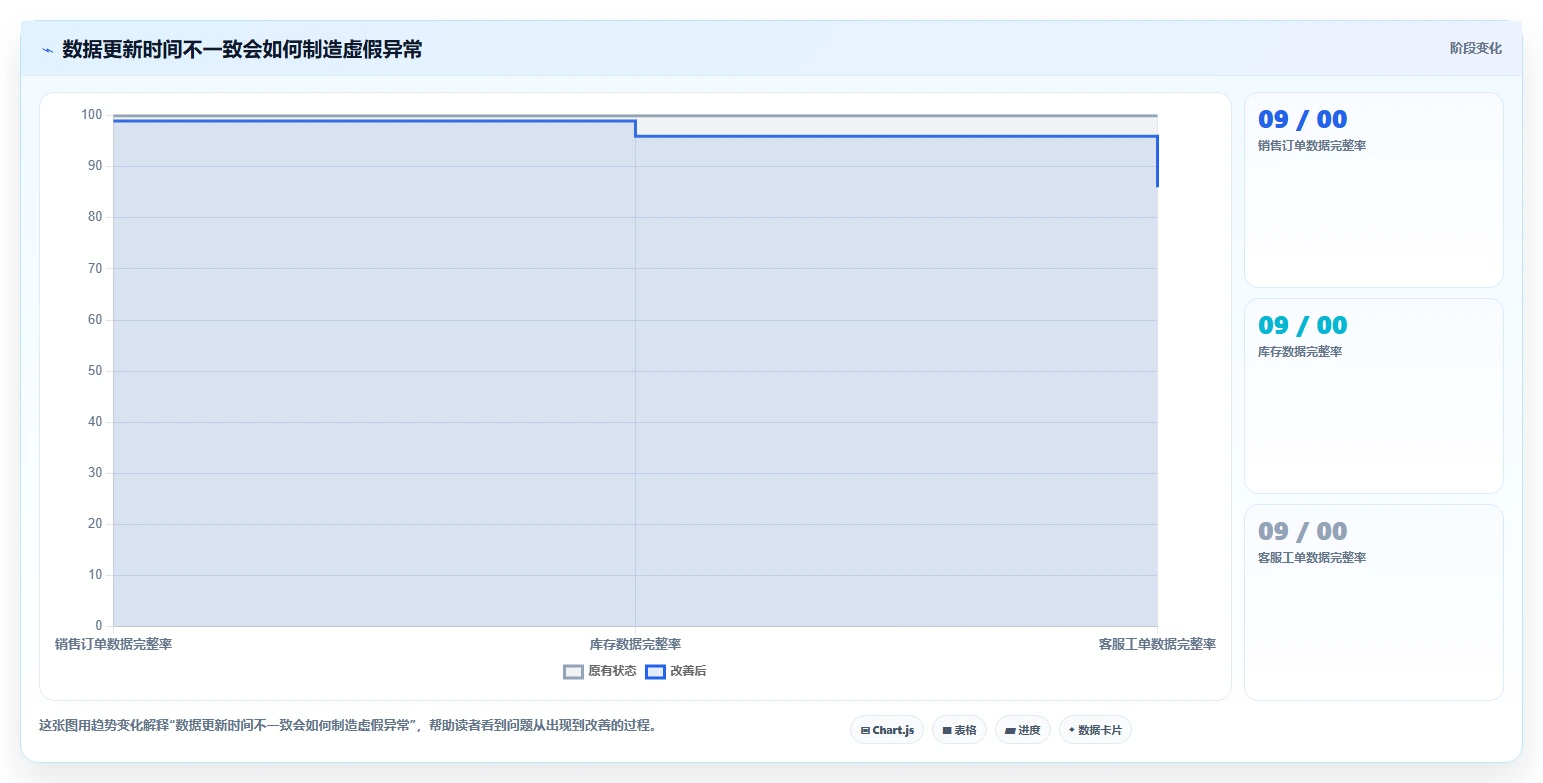Select the 数据卡片 tag
Viewport: 1543px width, 783px height.
pos(1095,730)
